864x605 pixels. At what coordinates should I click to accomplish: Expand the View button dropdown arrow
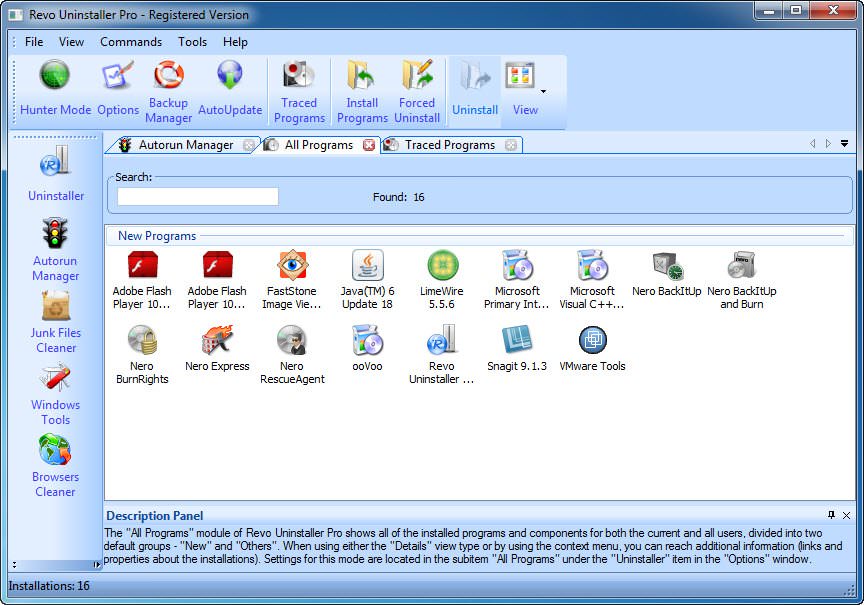pyautogui.click(x=543, y=91)
